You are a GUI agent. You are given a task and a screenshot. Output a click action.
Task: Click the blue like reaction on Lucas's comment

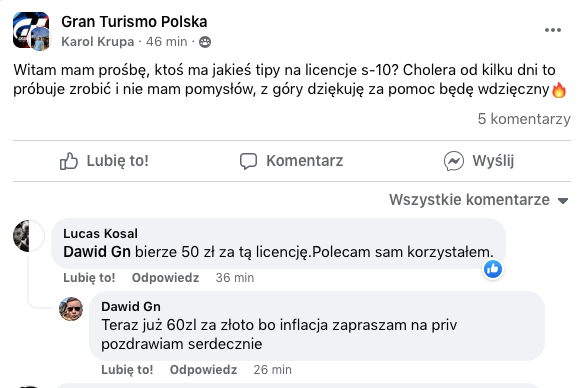[493, 269]
